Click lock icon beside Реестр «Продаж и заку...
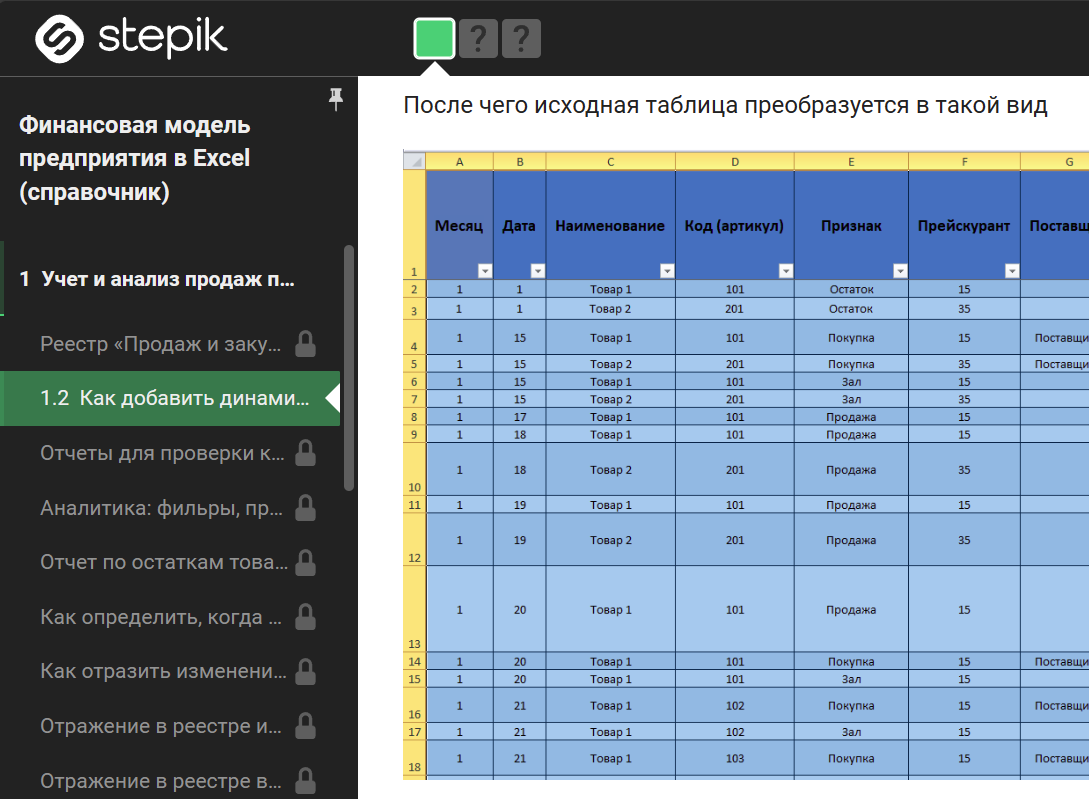Screen dimensions: 1089x799 pyautogui.click(x=306, y=343)
